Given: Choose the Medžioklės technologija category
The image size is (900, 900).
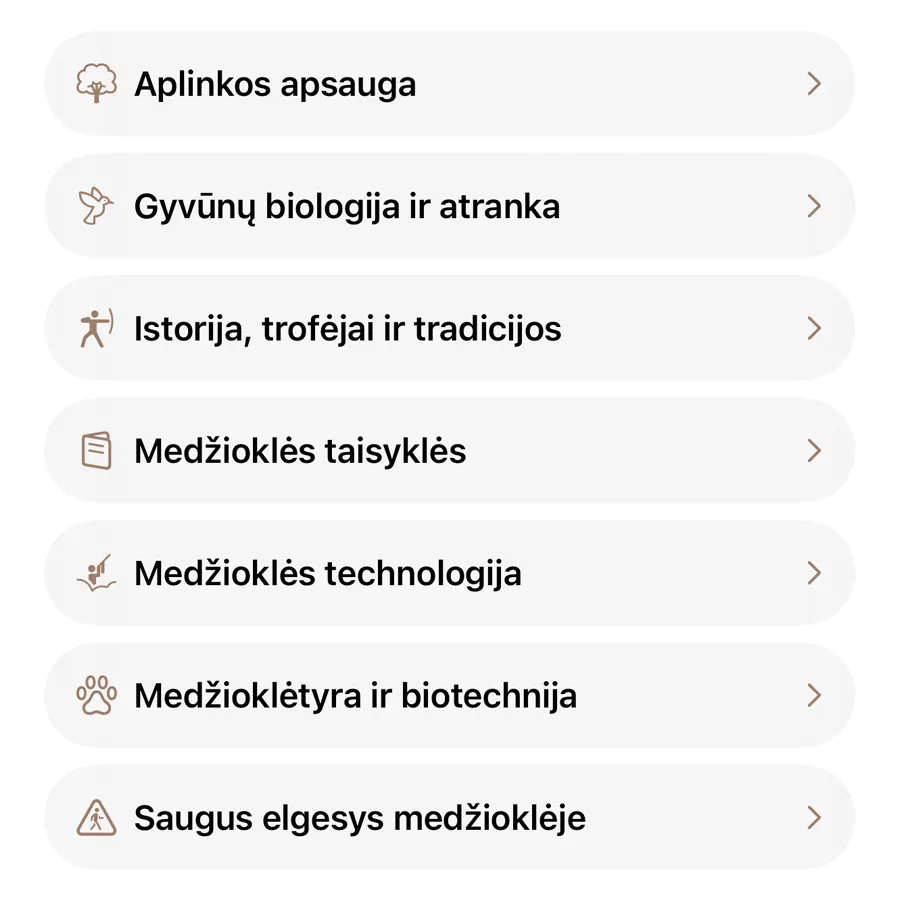Looking at the screenshot, I should click(x=328, y=573).
